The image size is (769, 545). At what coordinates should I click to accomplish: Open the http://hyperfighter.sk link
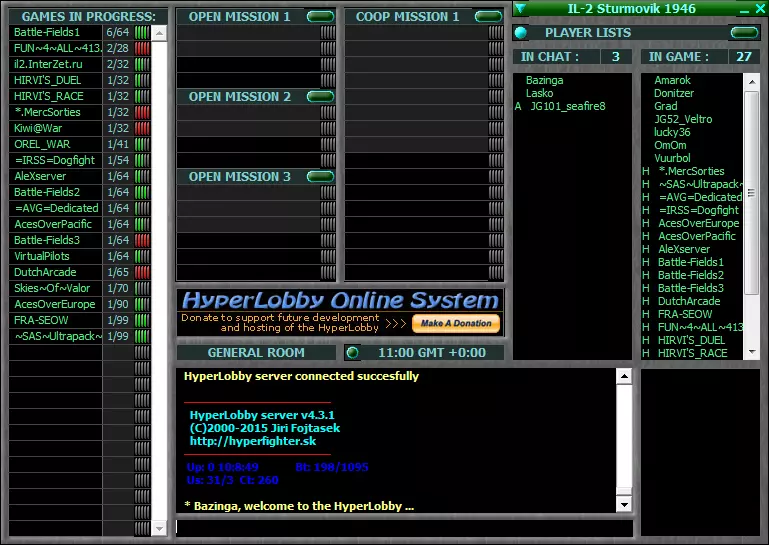click(x=253, y=441)
